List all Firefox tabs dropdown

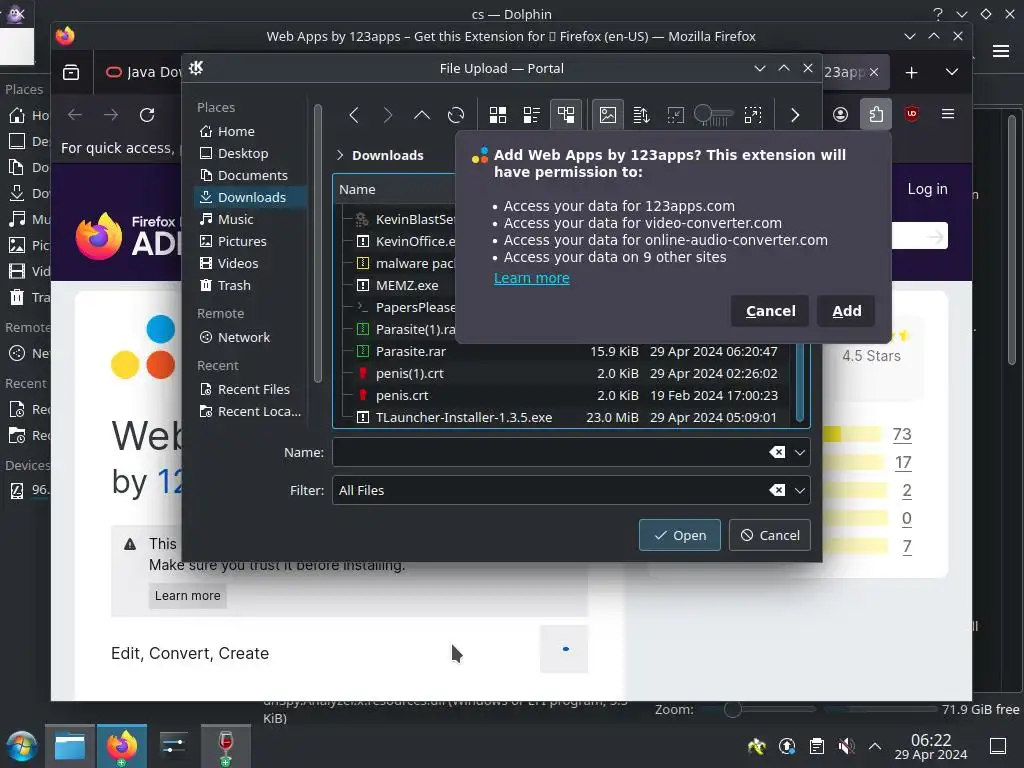(952, 72)
